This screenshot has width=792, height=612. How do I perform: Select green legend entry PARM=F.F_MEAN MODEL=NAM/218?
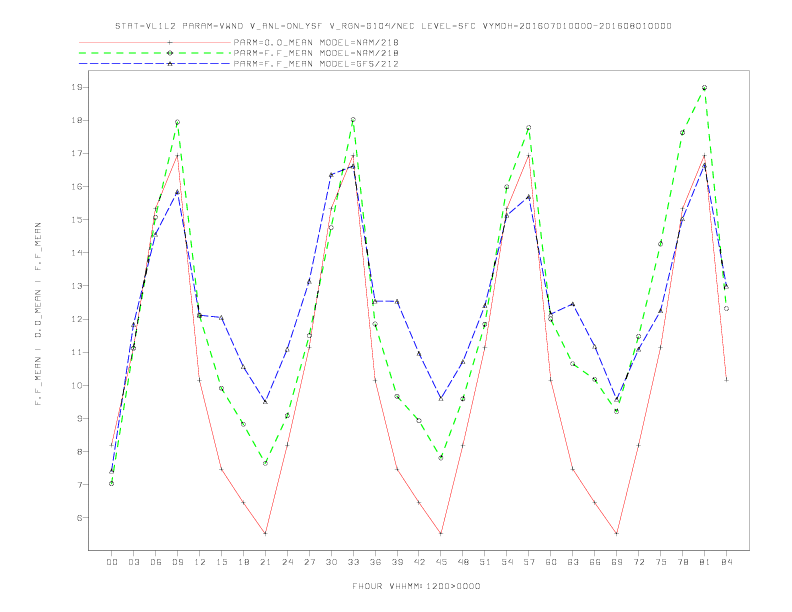(316, 53)
